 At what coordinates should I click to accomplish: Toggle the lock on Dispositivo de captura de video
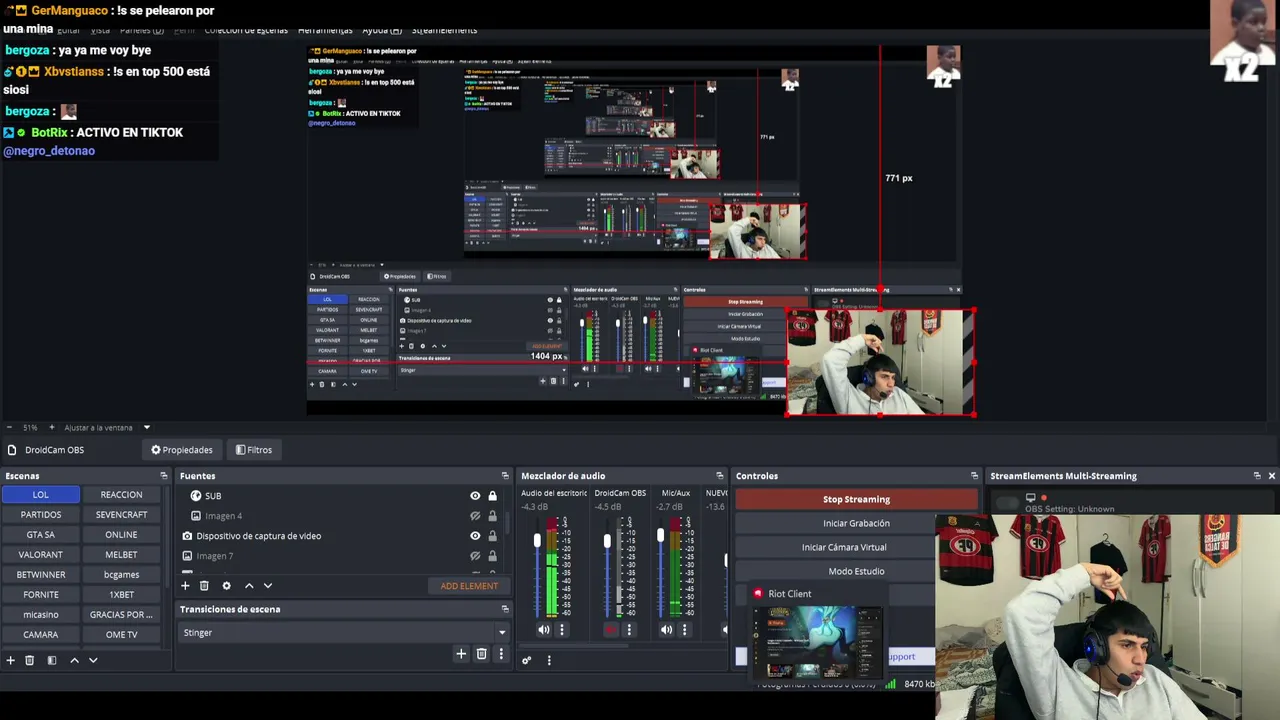tap(492, 536)
